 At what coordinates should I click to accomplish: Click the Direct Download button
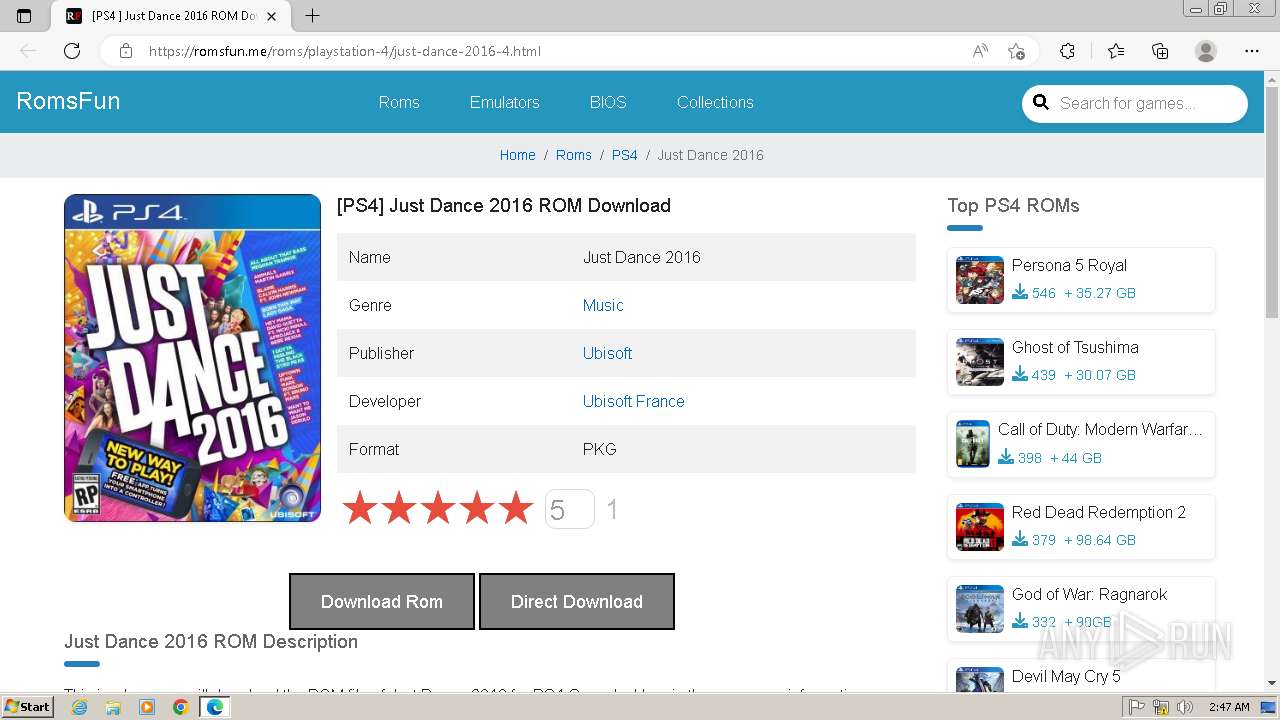tap(577, 601)
